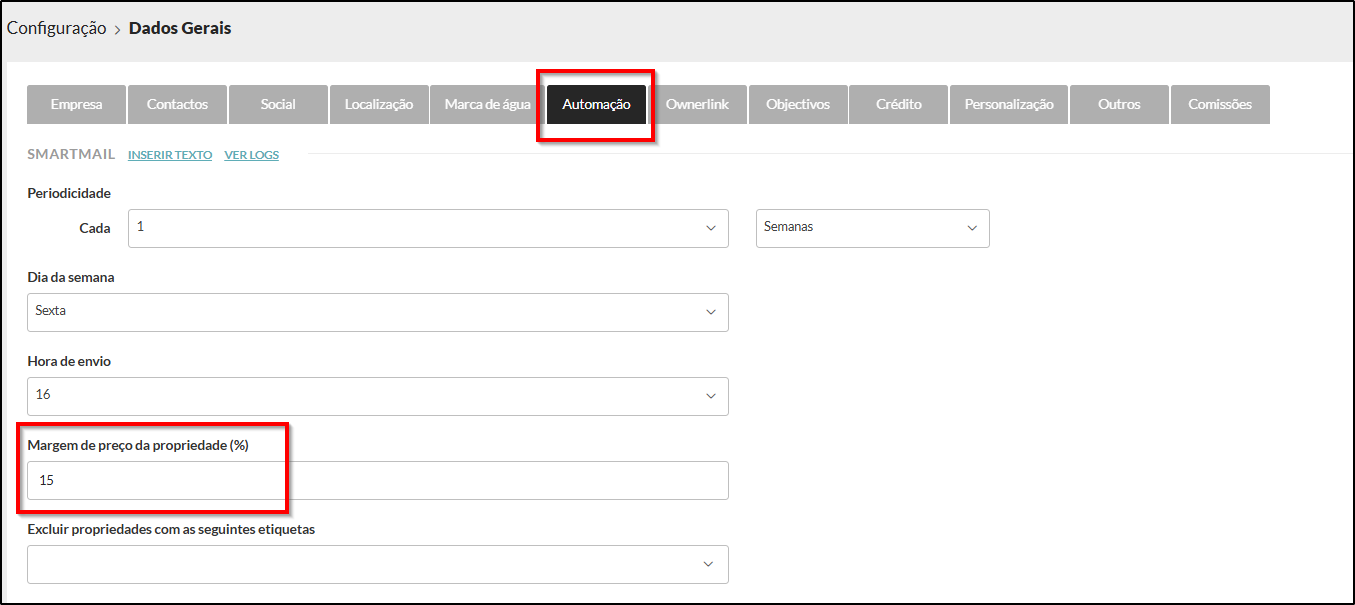
Task: Open the Hora de envio dropdown
Action: pos(378,396)
